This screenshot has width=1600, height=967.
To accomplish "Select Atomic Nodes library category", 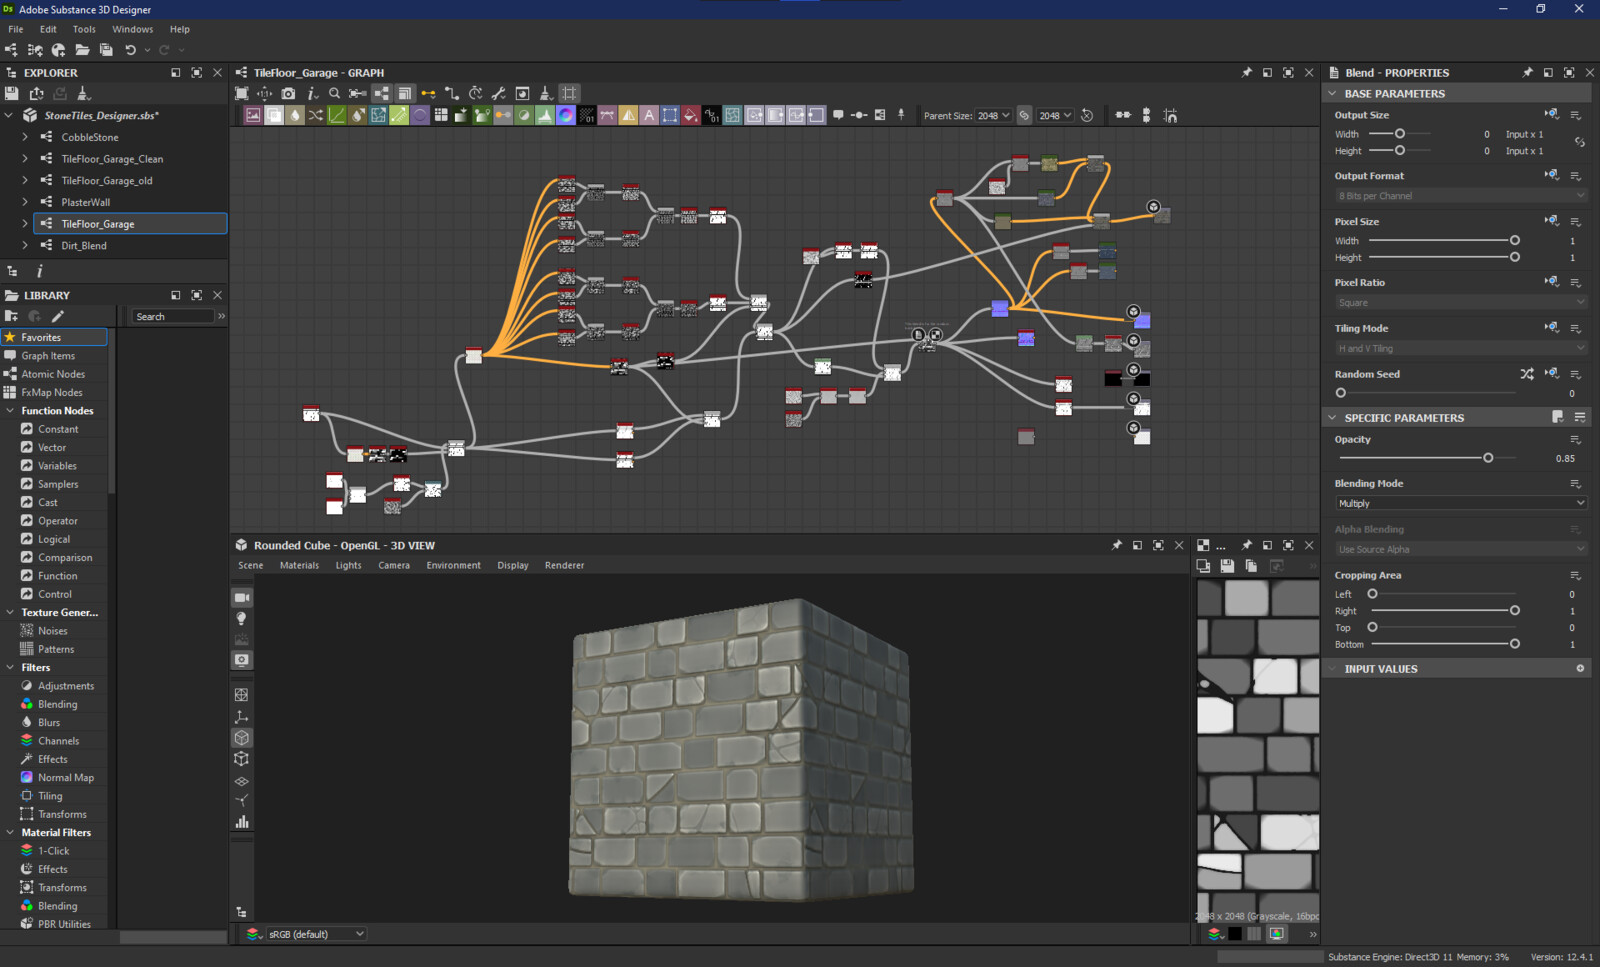I will pyautogui.click(x=53, y=374).
